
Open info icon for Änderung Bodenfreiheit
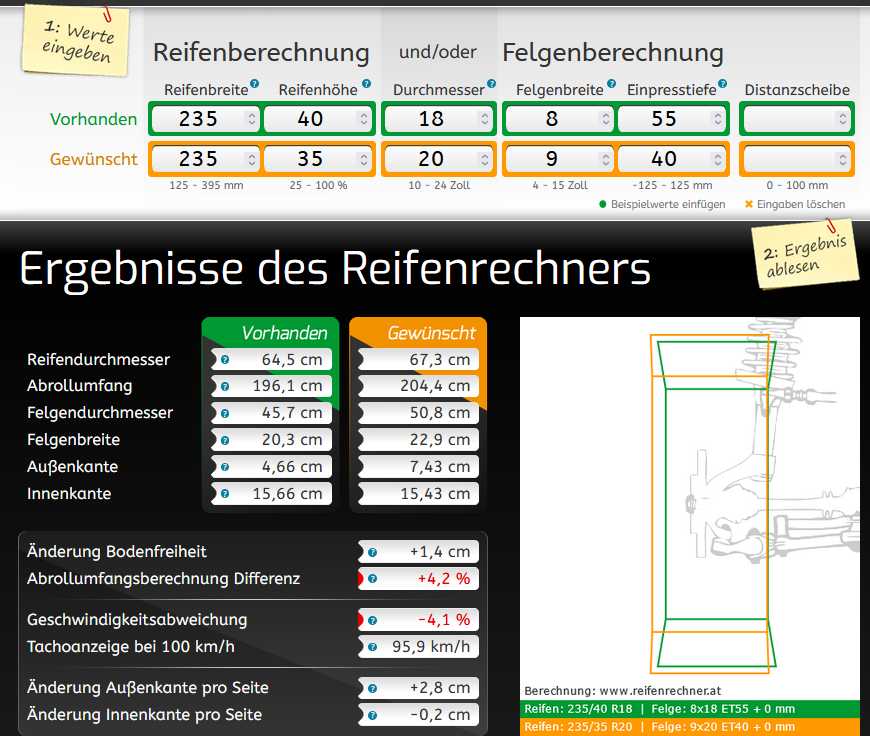372,552
